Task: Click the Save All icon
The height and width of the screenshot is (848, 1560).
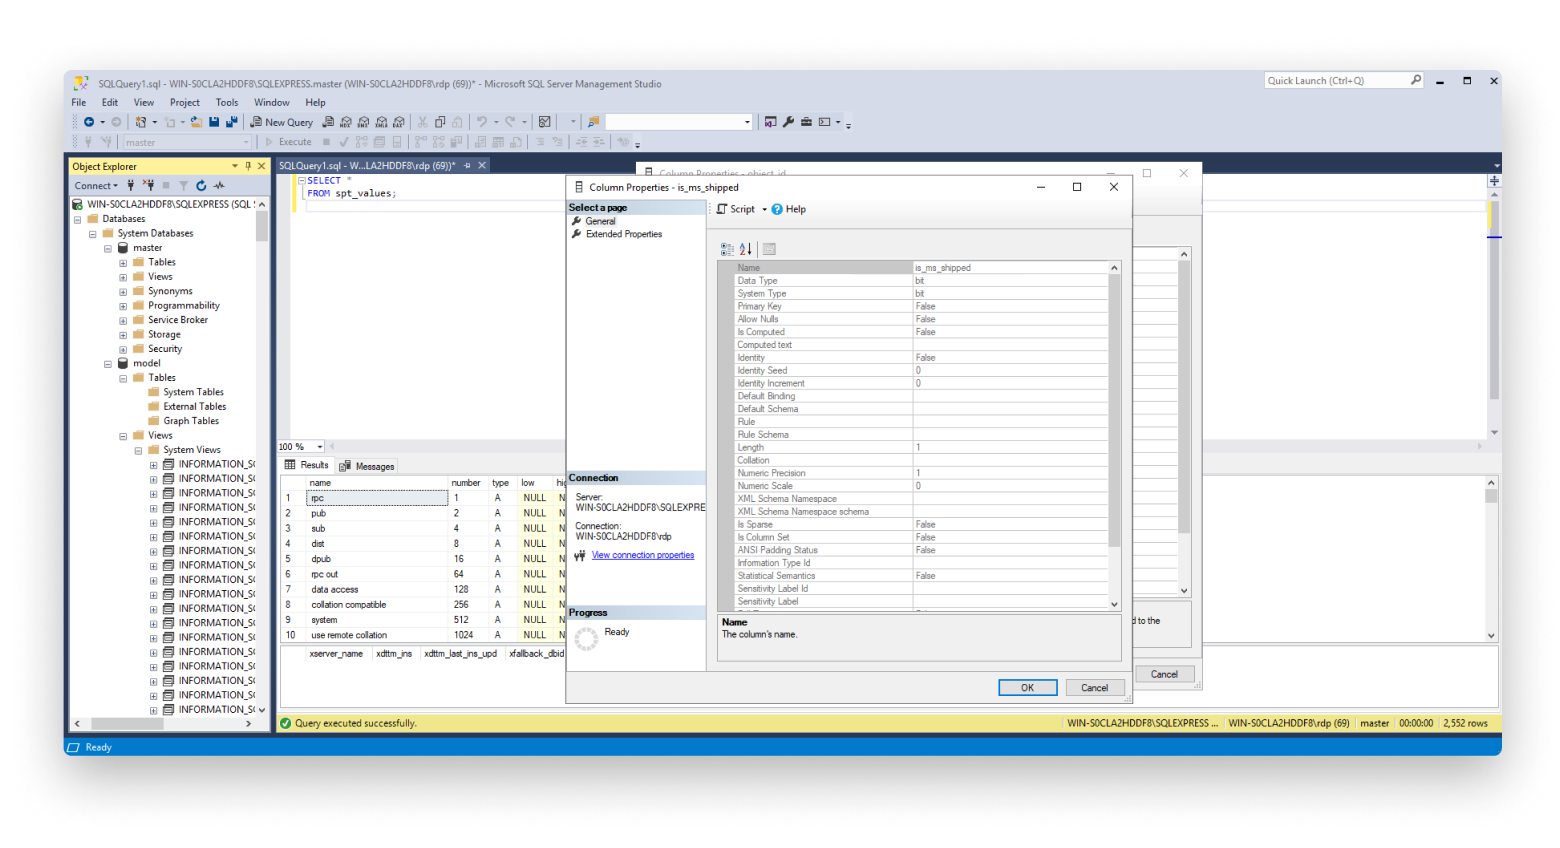Action: (231, 122)
